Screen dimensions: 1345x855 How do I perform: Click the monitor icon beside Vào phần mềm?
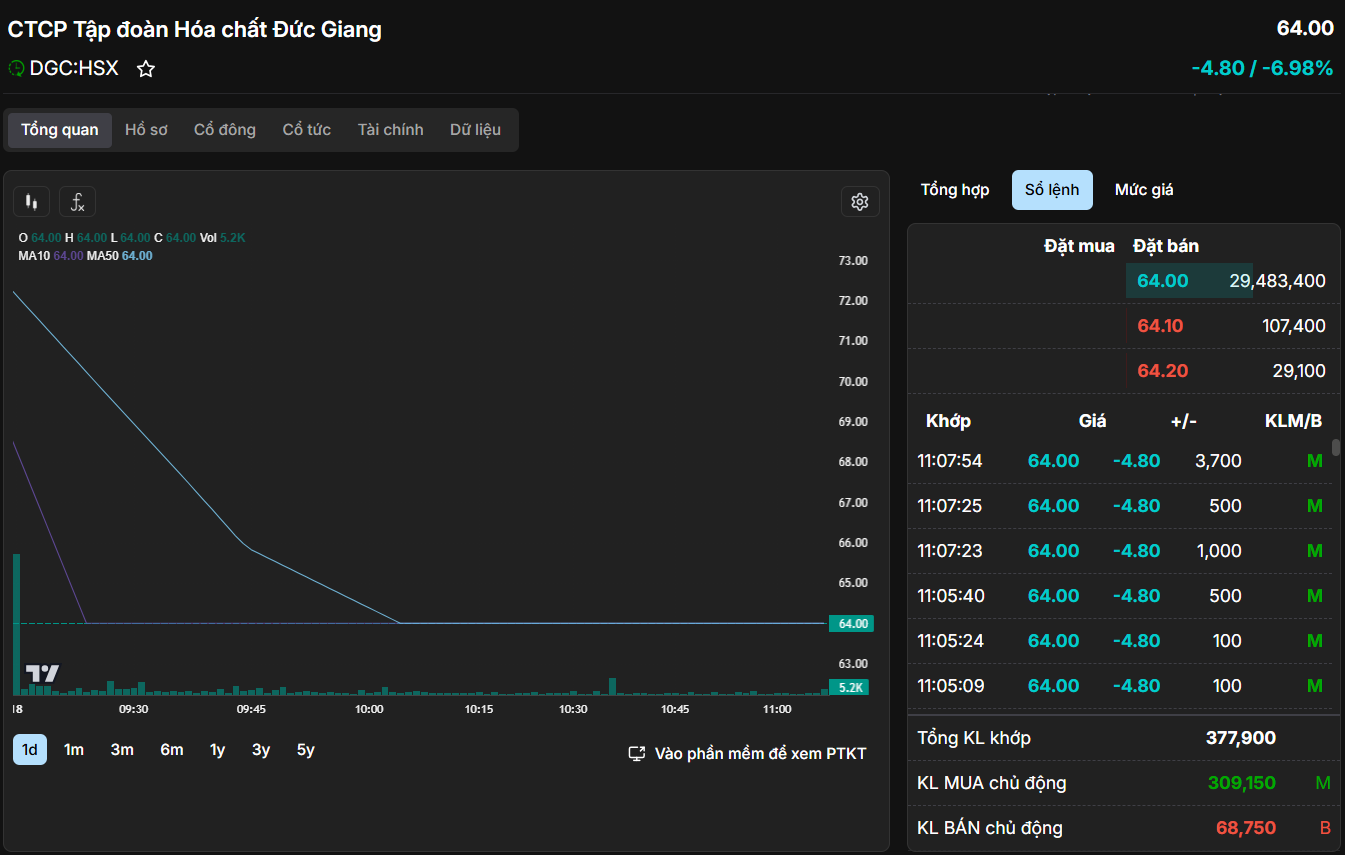tap(636, 753)
